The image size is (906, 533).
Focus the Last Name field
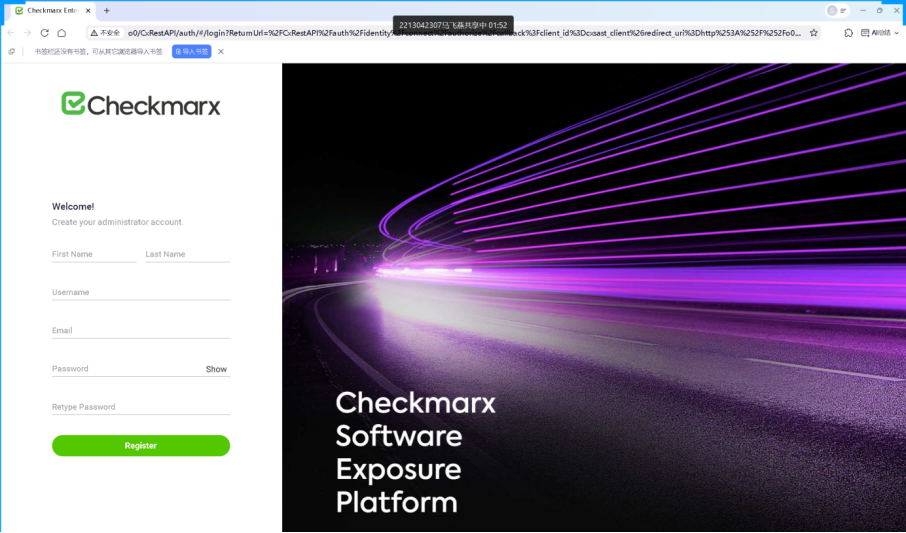[x=188, y=254]
